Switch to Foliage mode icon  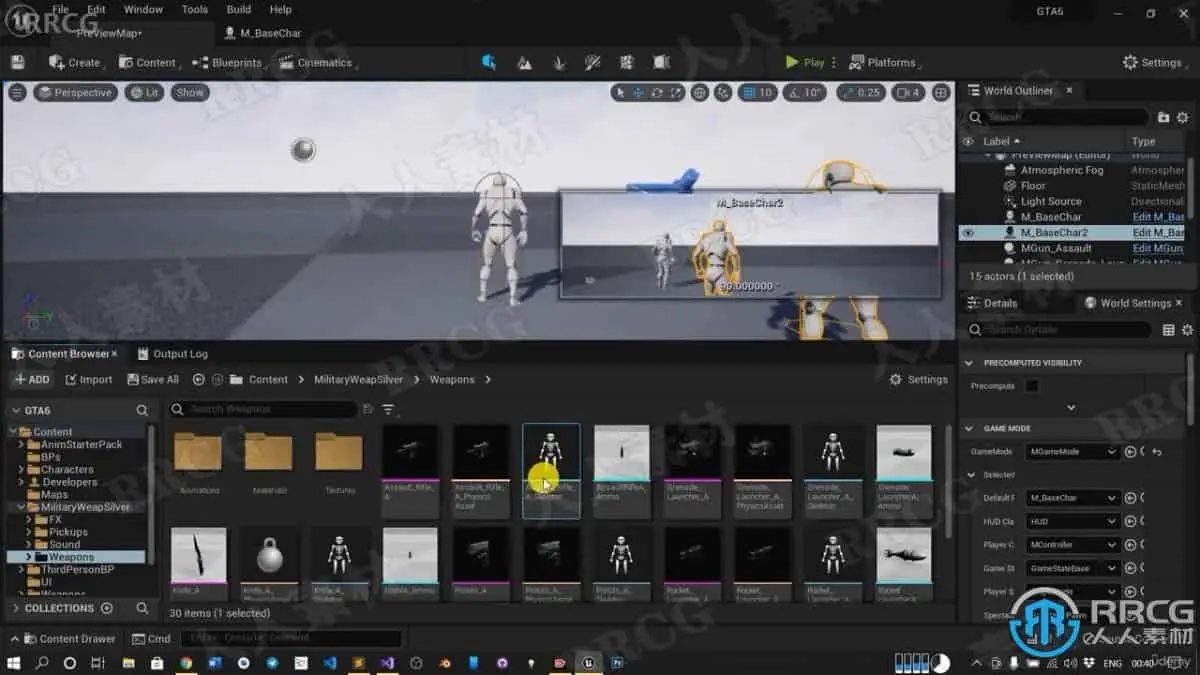coord(558,62)
